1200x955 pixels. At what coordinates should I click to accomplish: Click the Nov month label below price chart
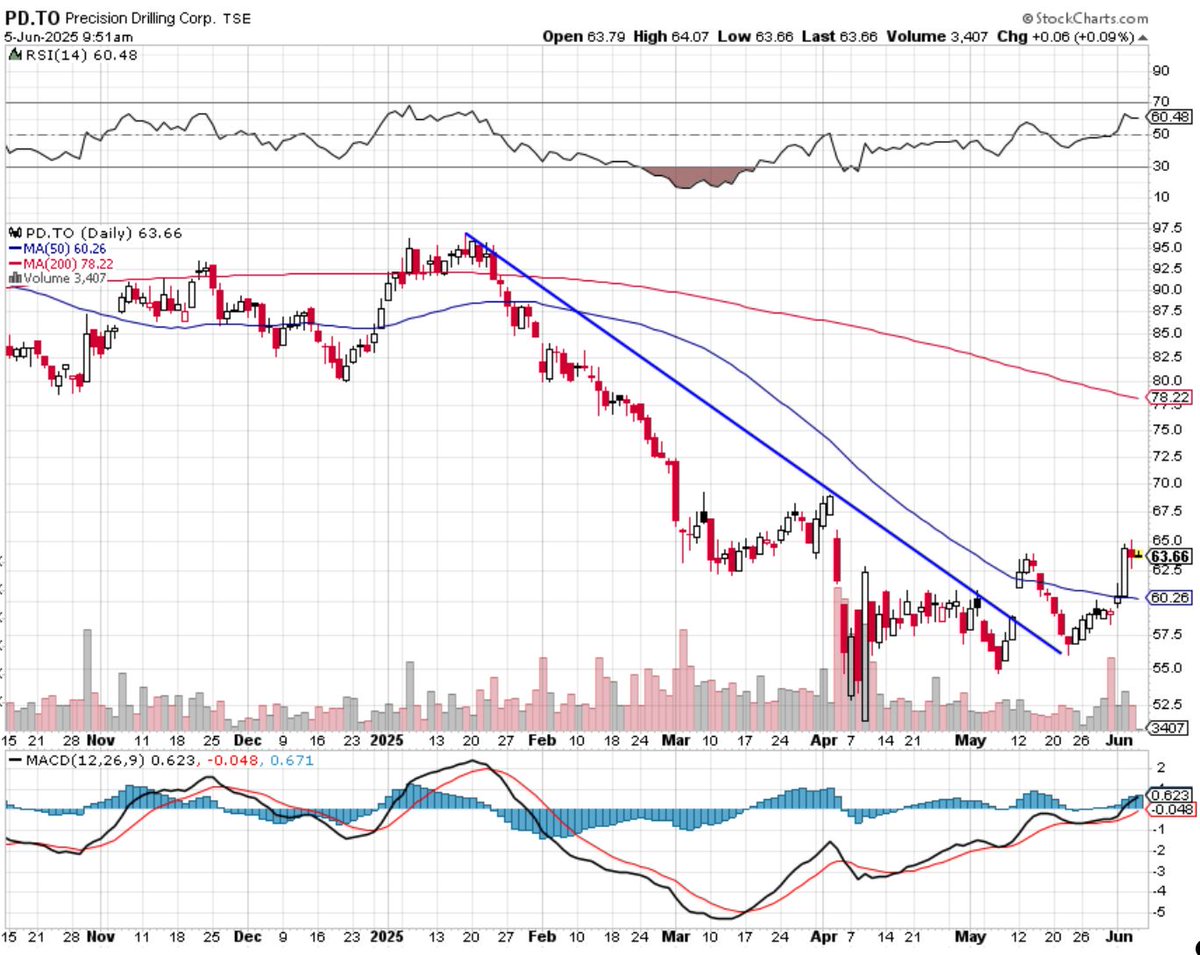point(100,741)
